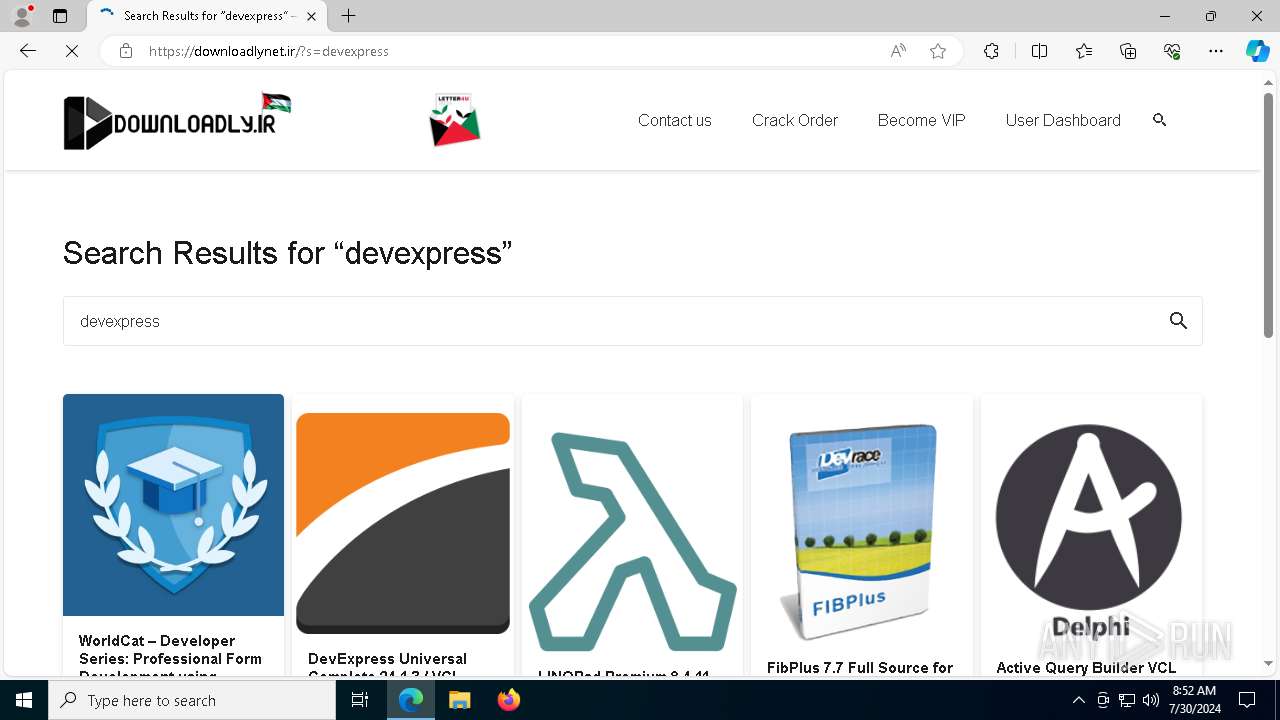Open the DevExpress Universal Complete link
Viewport: 1280px width, 720px height.
tap(387, 666)
